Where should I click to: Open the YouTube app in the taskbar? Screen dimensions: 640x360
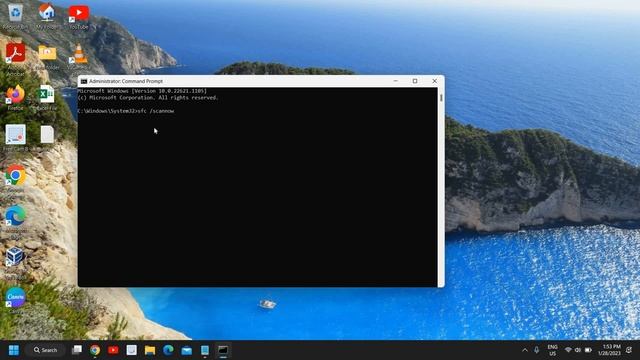point(113,350)
